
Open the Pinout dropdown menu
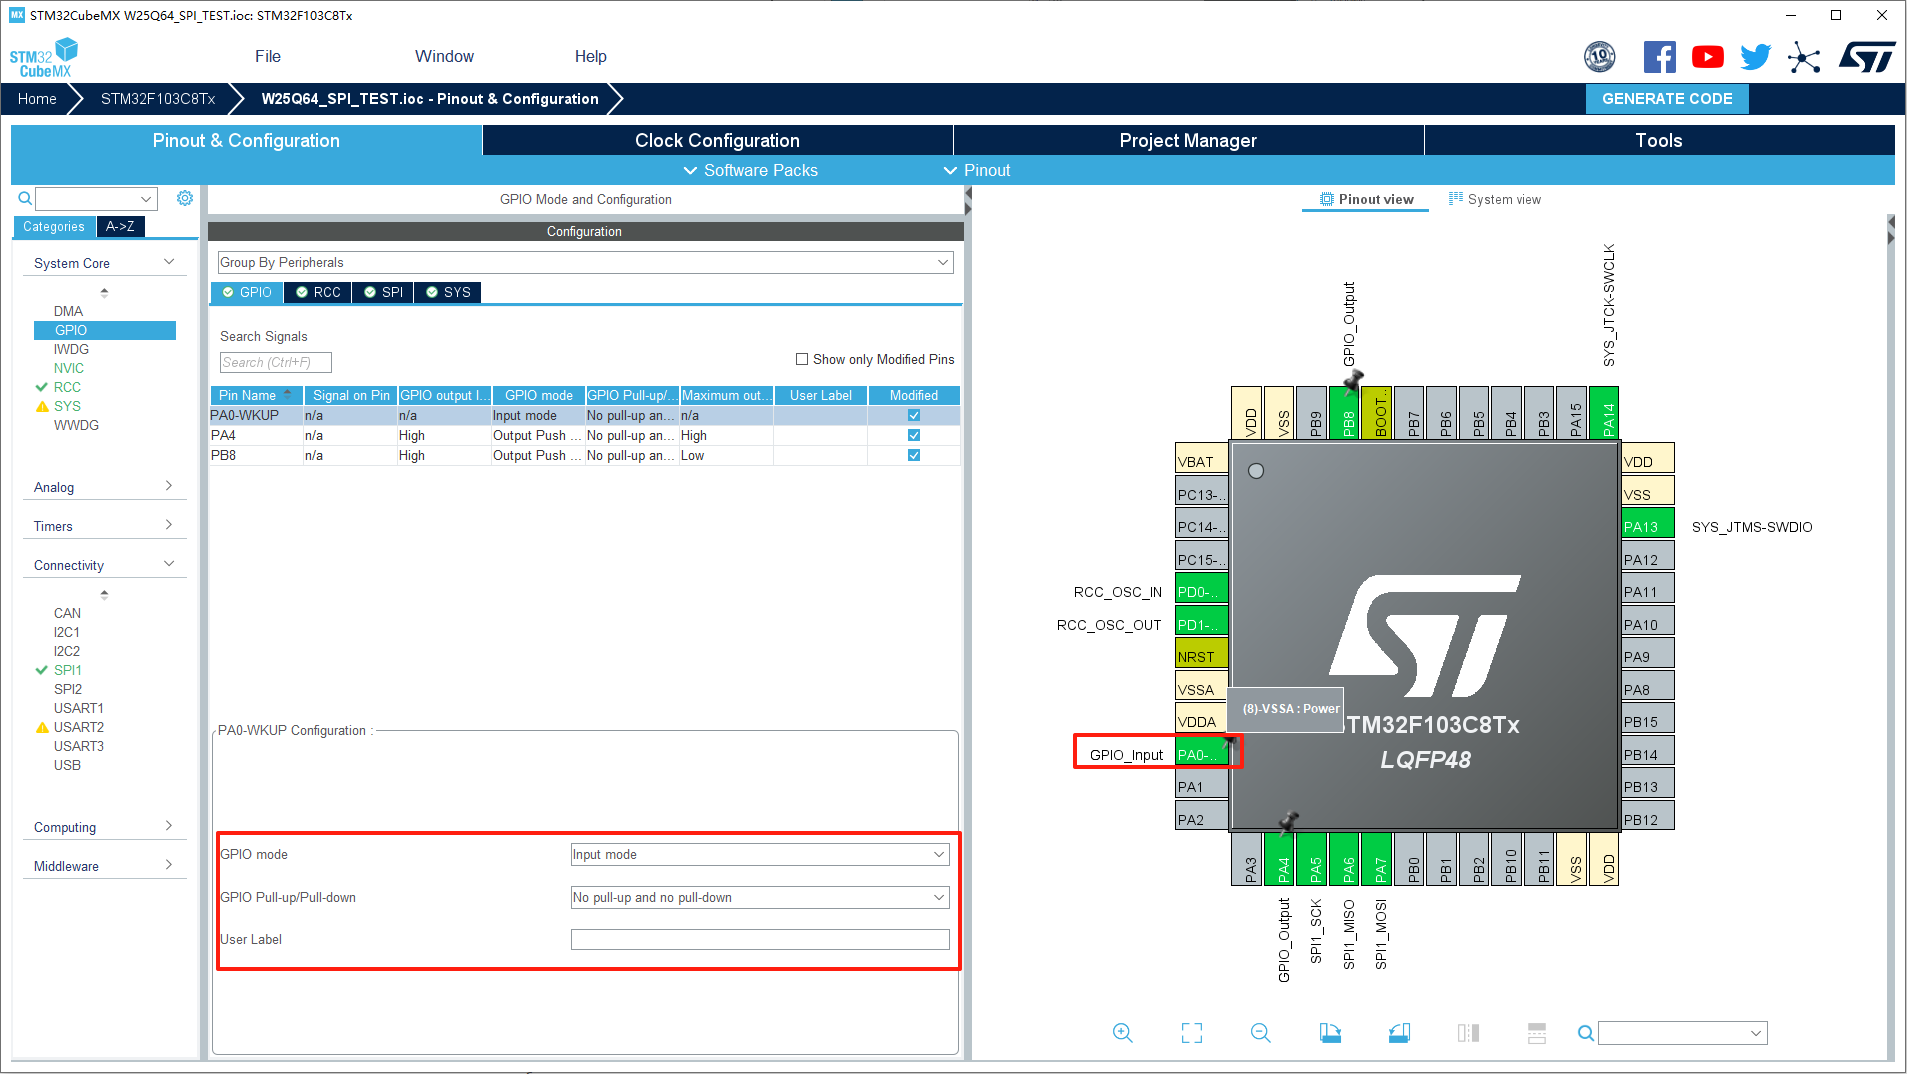[977, 170]
